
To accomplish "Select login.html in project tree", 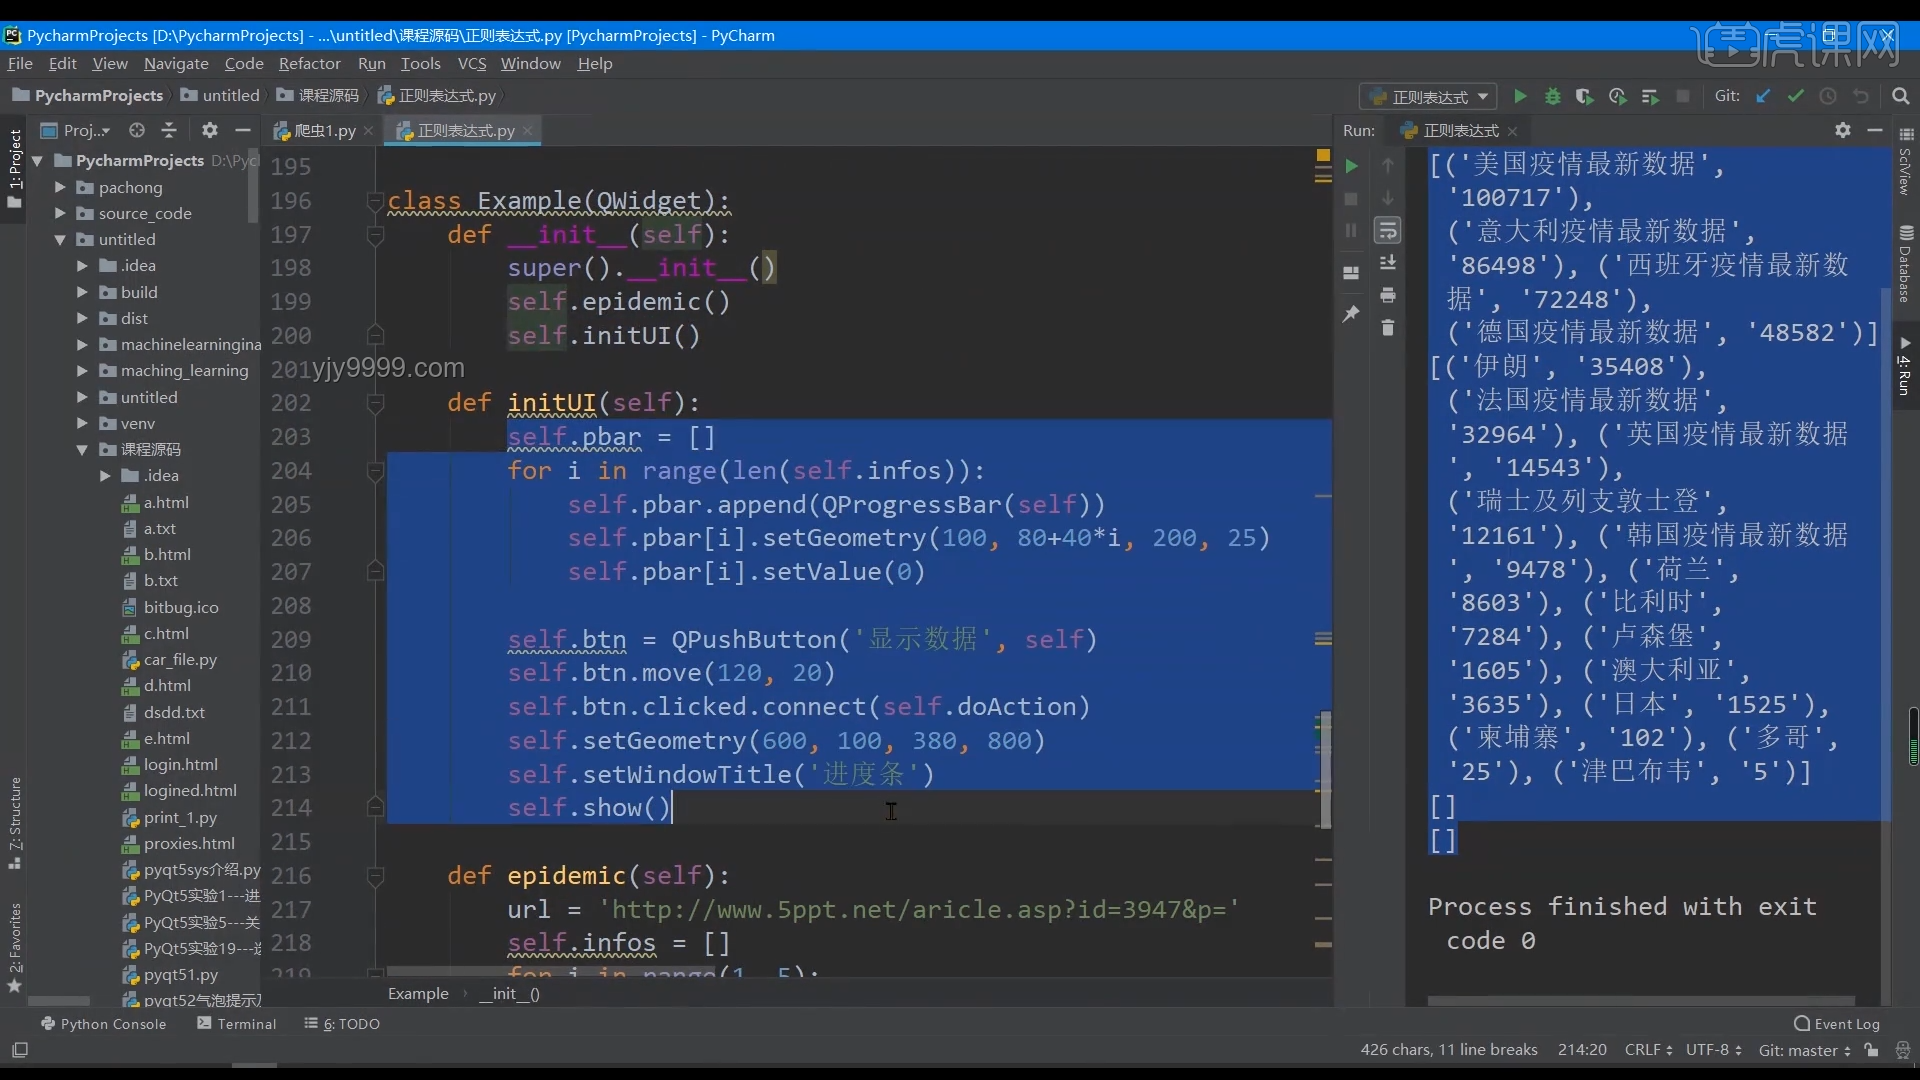I will pyautogui.click(x=180, y=765).
